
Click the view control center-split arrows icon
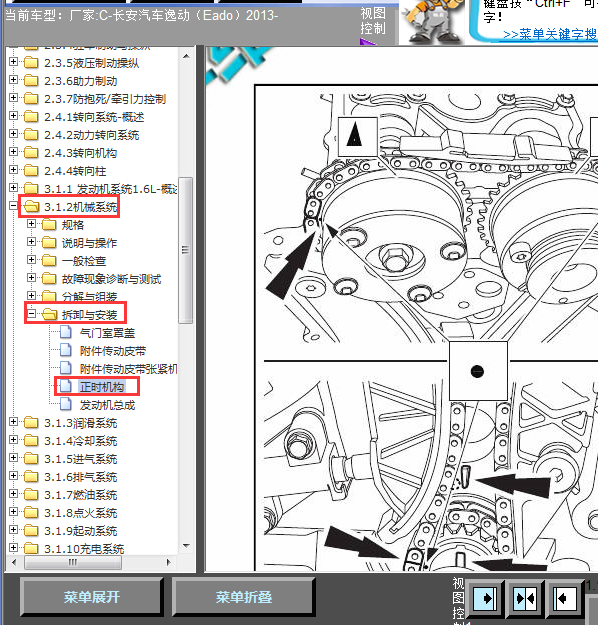[525, 598]
